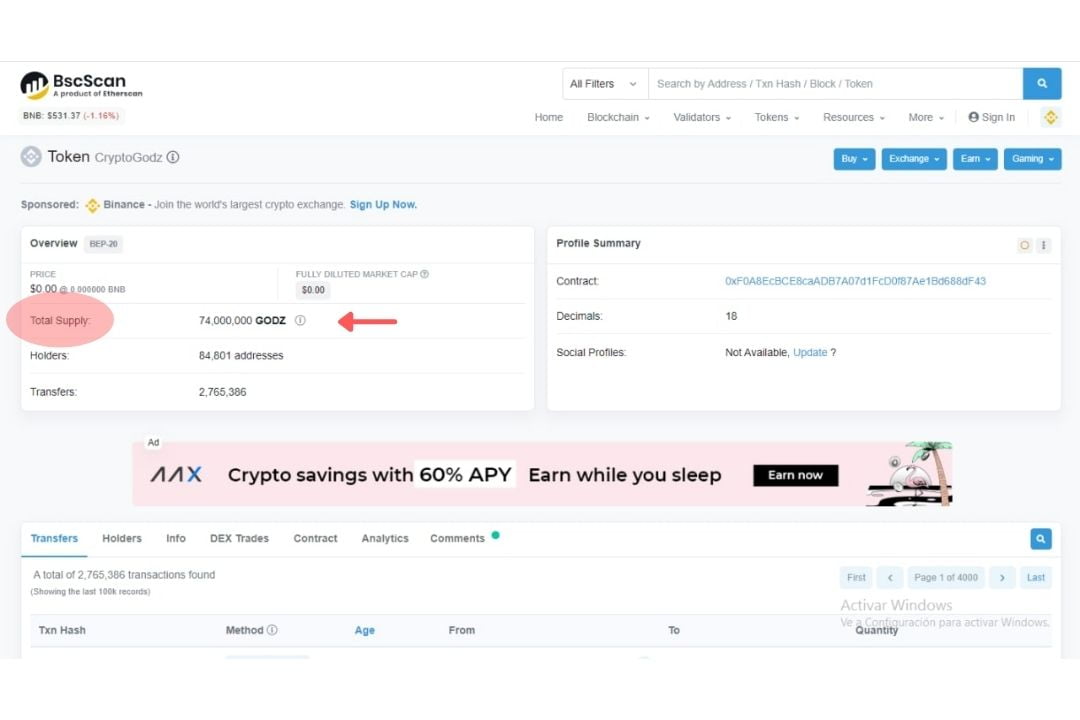Go to the next page arrow
This screenshot has height=720, width=1080.
tap(1002, 577)
